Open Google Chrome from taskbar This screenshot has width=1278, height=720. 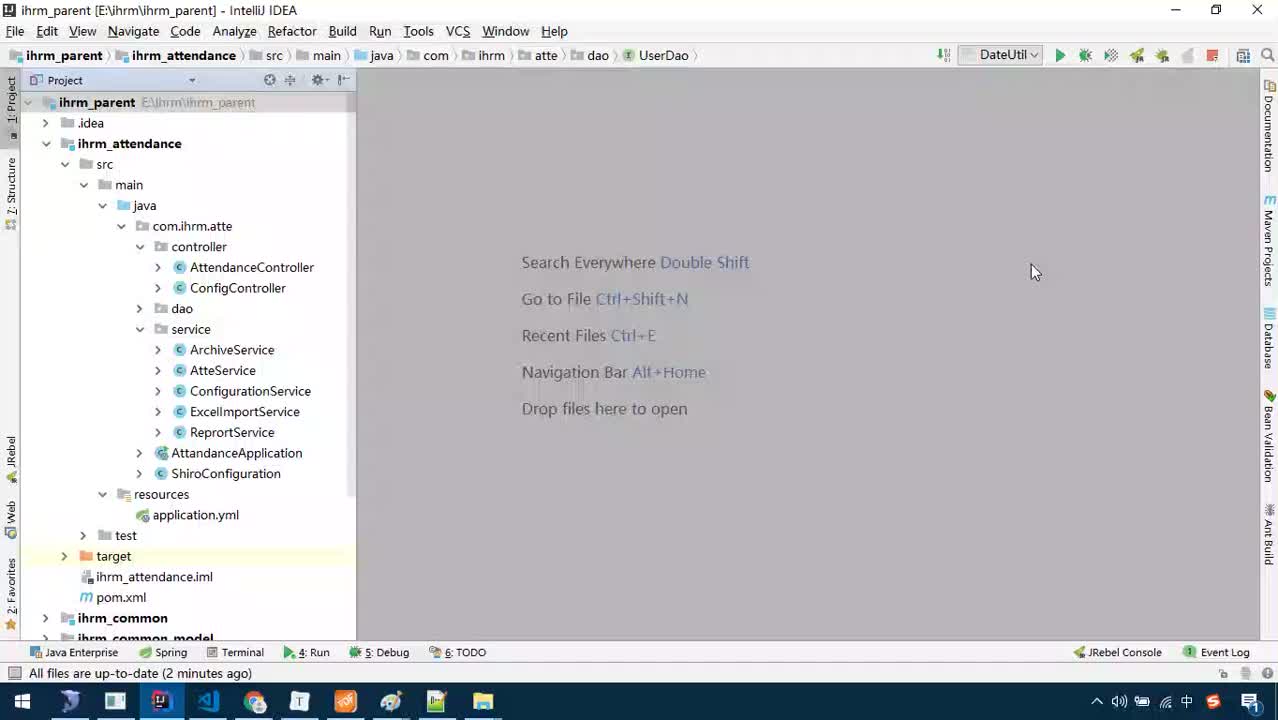coord(255,702)
